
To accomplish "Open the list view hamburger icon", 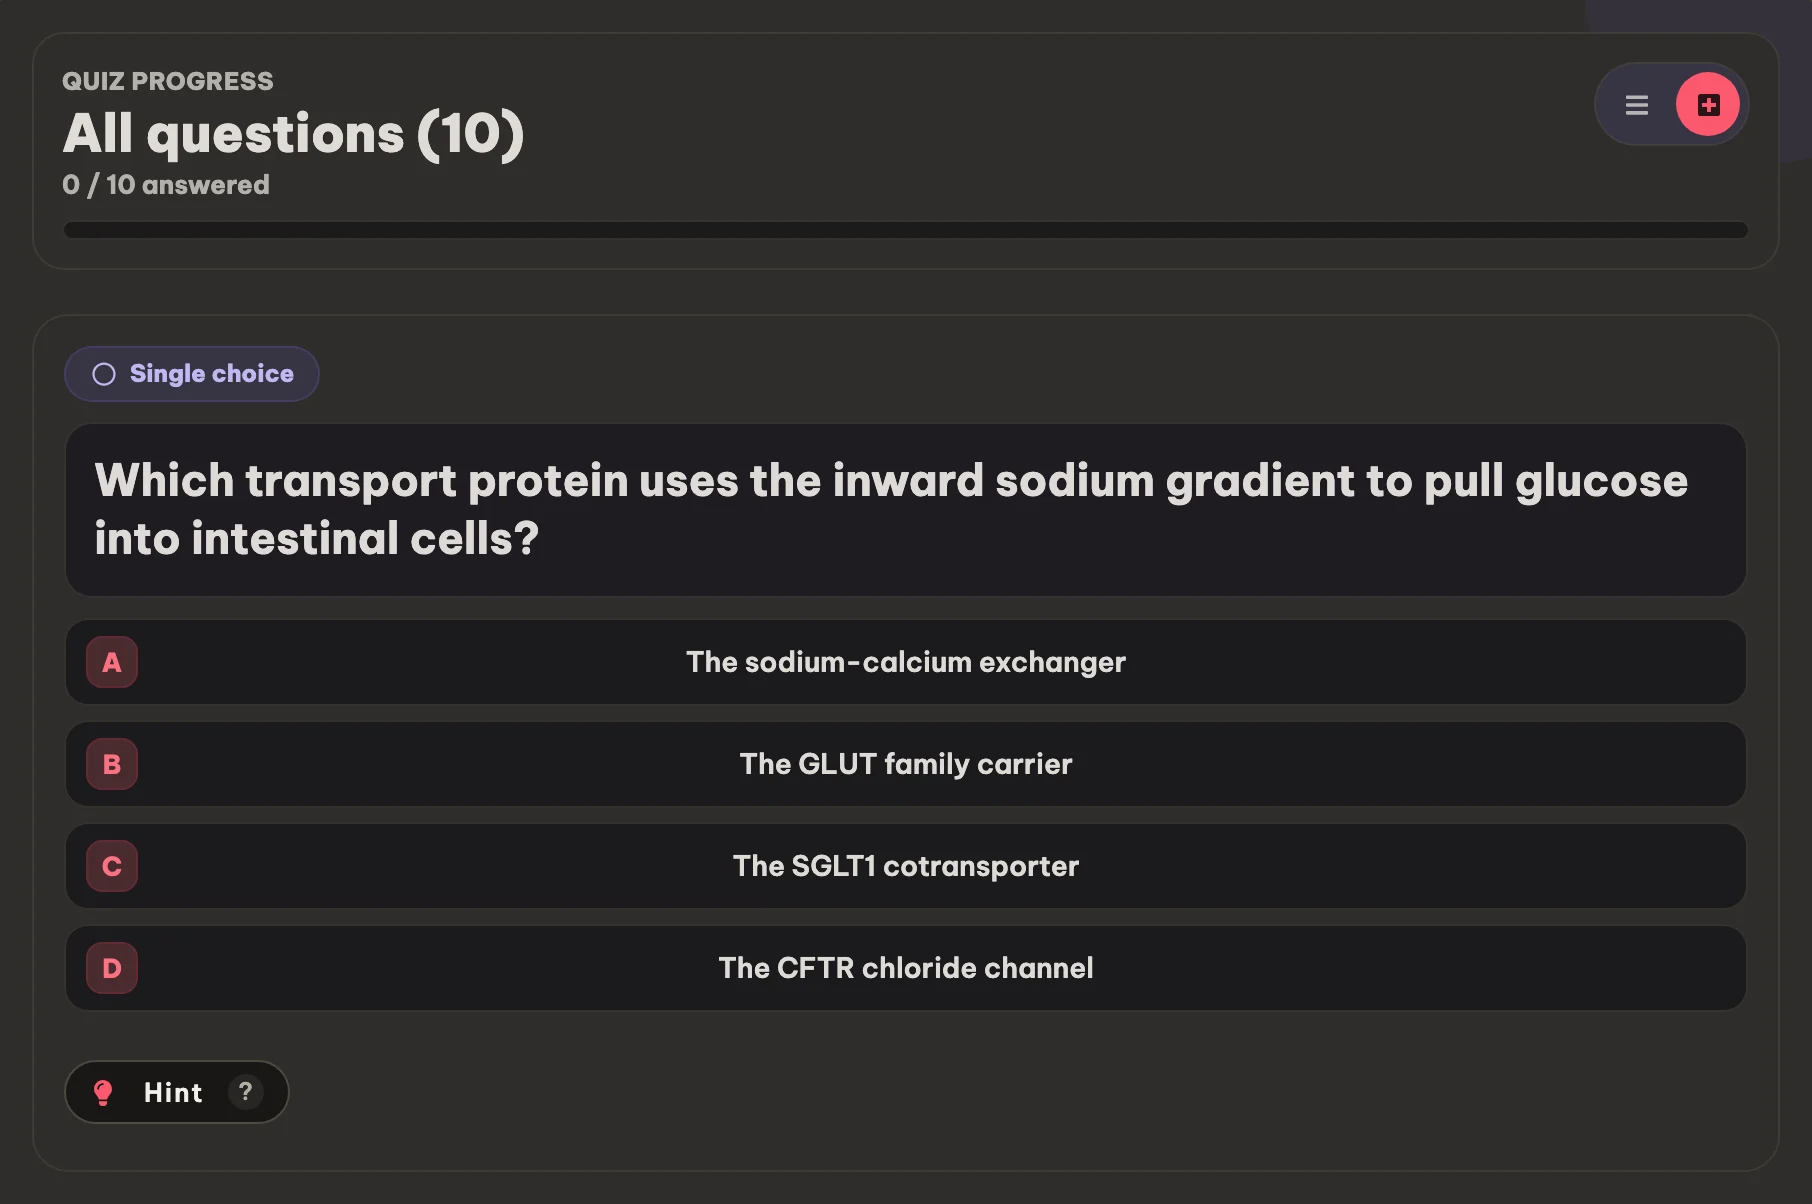I will (1636, 105).
